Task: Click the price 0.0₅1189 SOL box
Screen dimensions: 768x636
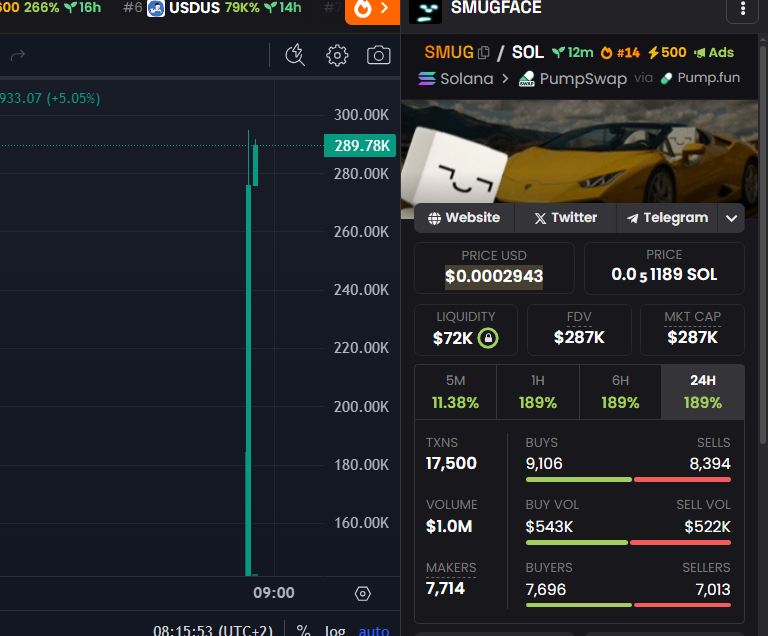Action: [x=664, y=268]
